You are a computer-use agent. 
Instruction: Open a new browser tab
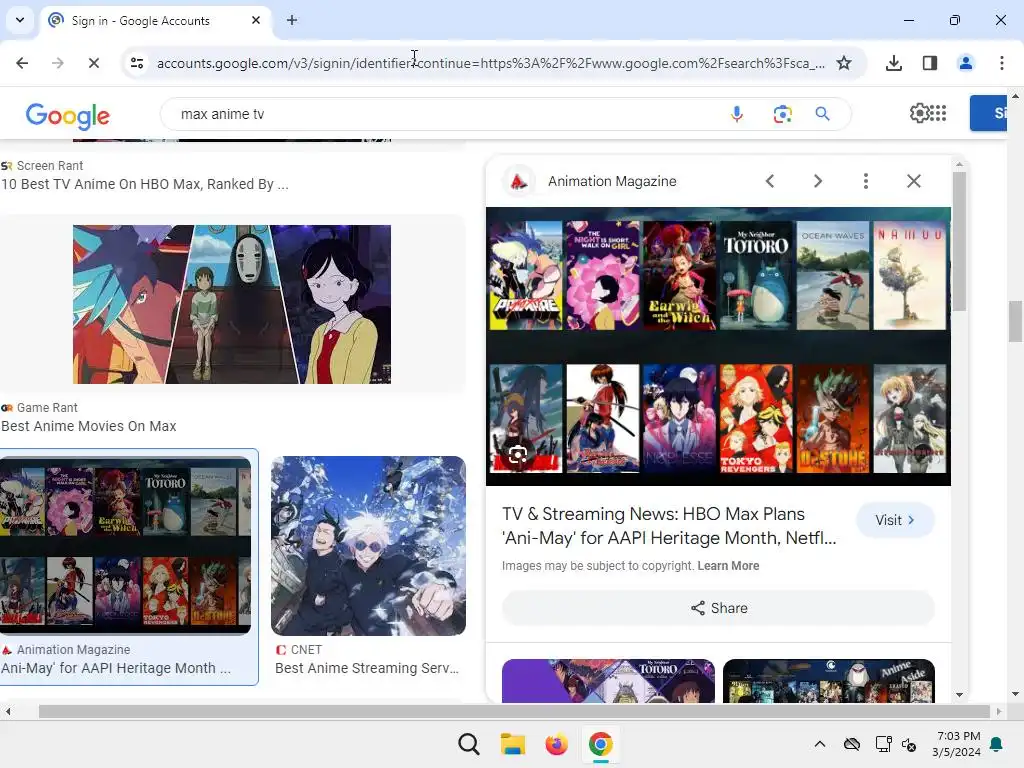point(292,20)
